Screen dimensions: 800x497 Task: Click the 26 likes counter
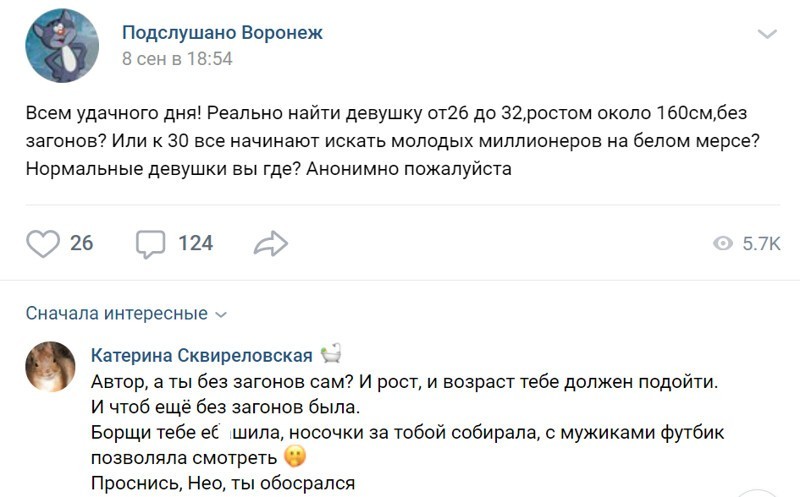point(81,243)
